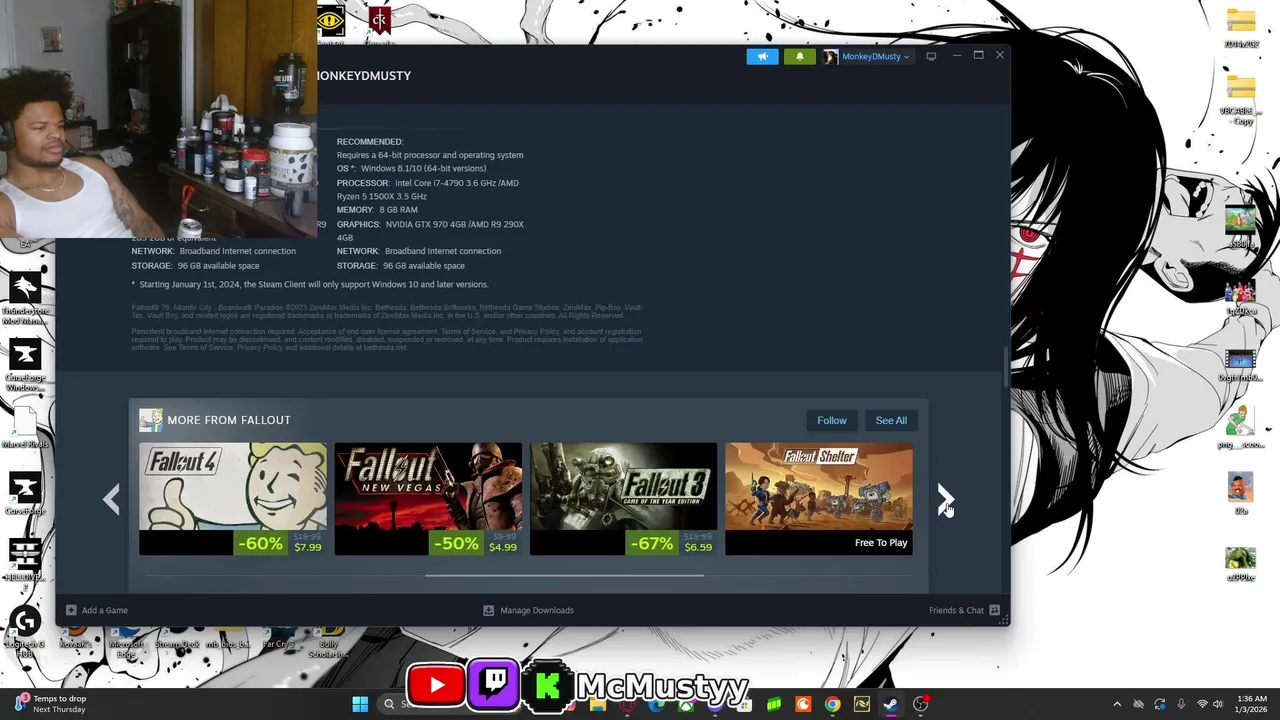Open the Fallout 3 GOTY card
The height and width of the screenshot is (720, 1280).
(x=623, y=498)
